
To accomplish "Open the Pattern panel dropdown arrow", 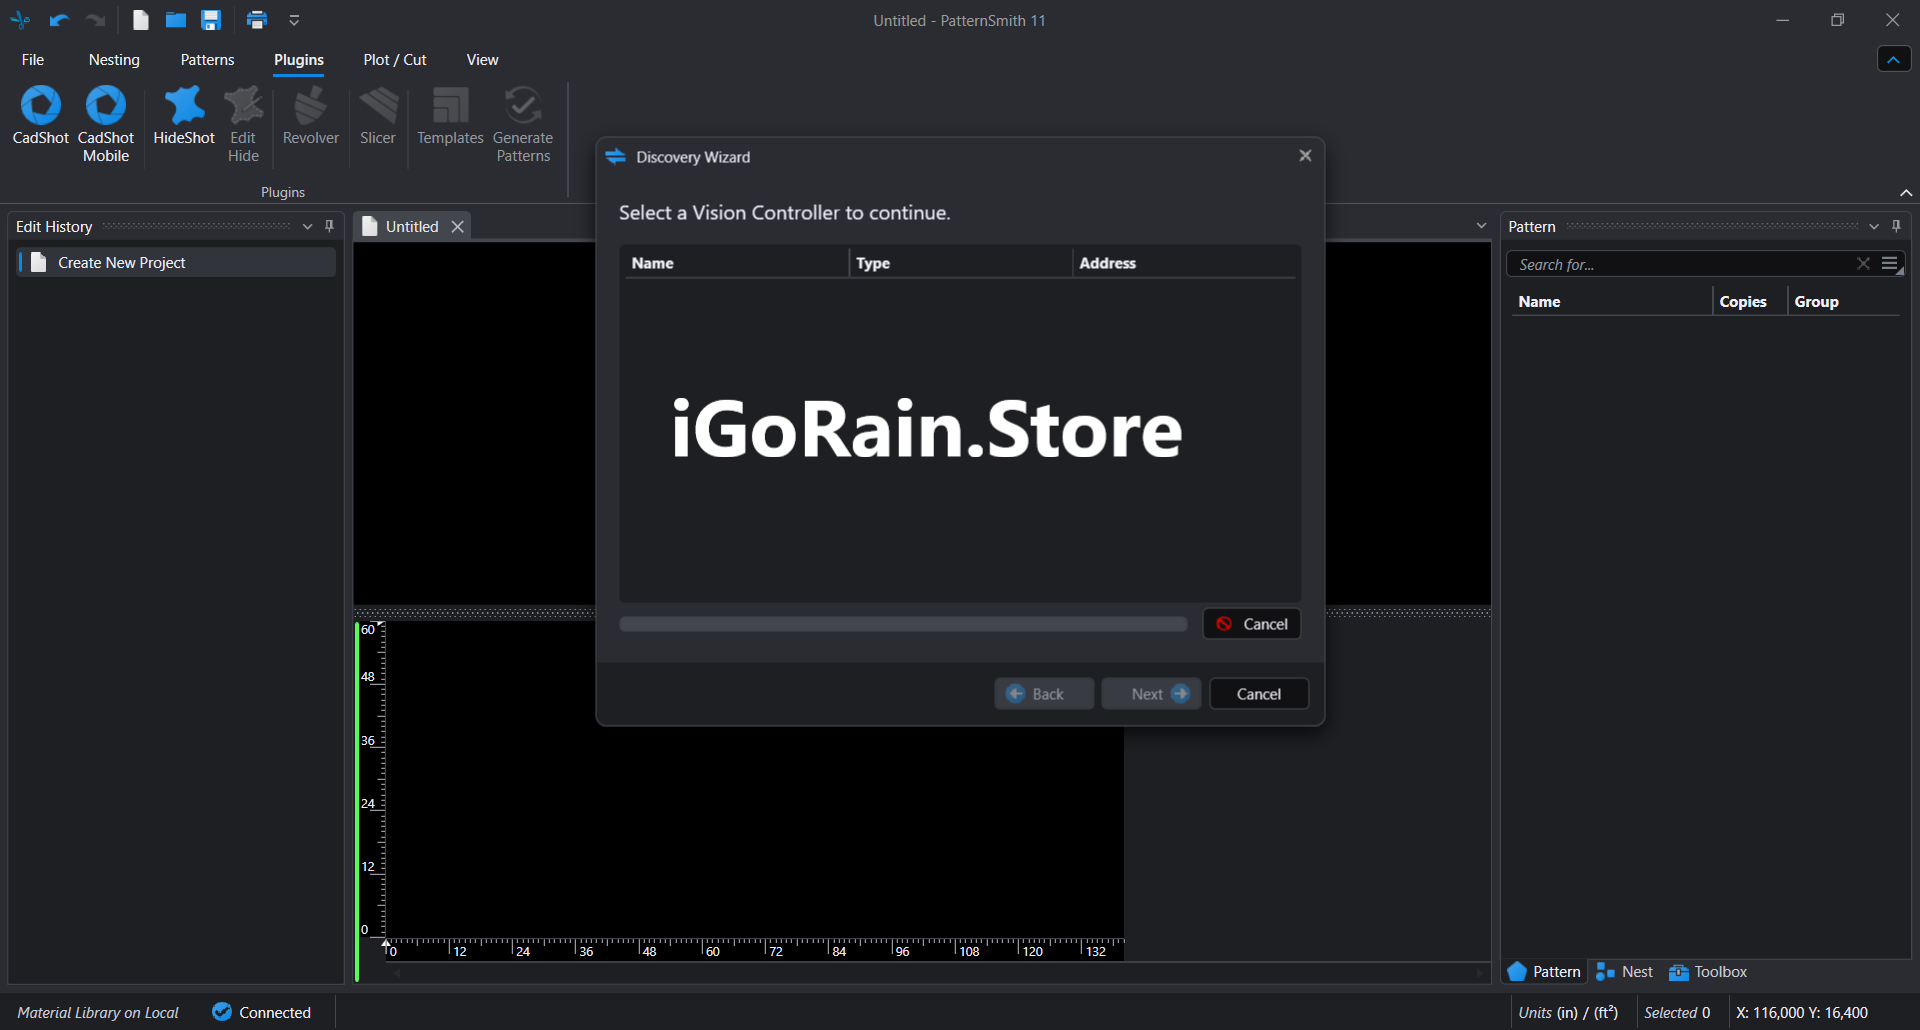I will pyautogui.click(x=1874, y=226).
